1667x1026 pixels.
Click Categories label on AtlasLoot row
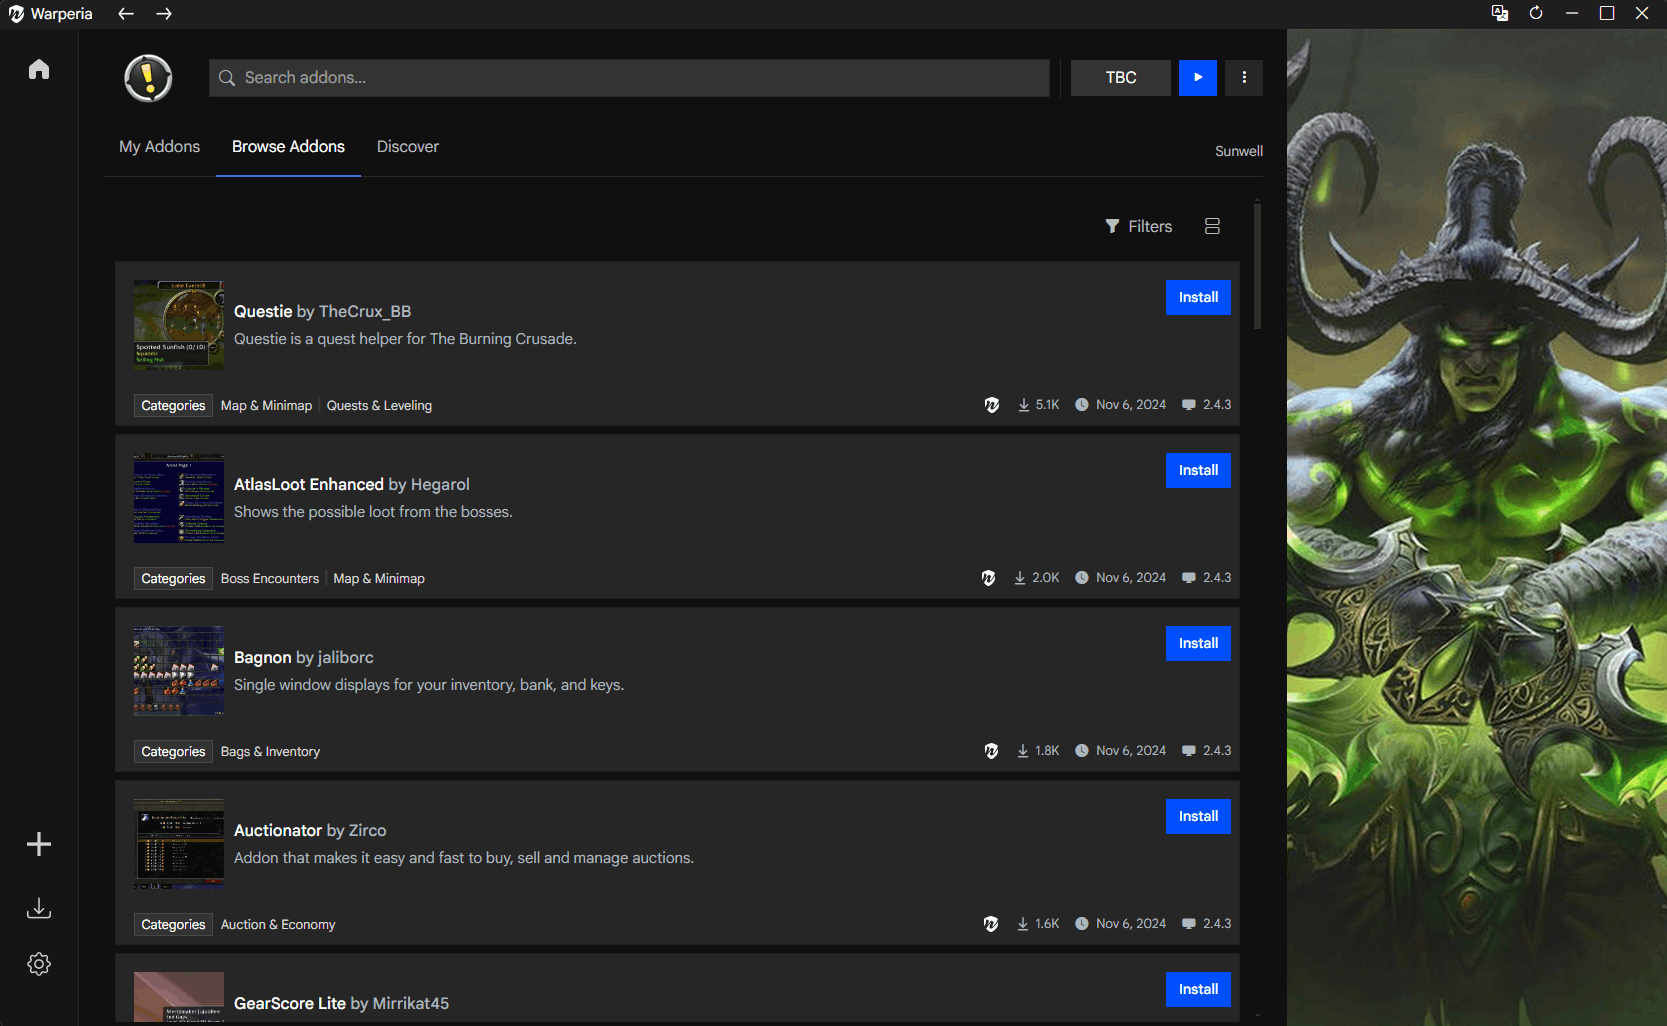pyautogui.click(x=173, y=579)
